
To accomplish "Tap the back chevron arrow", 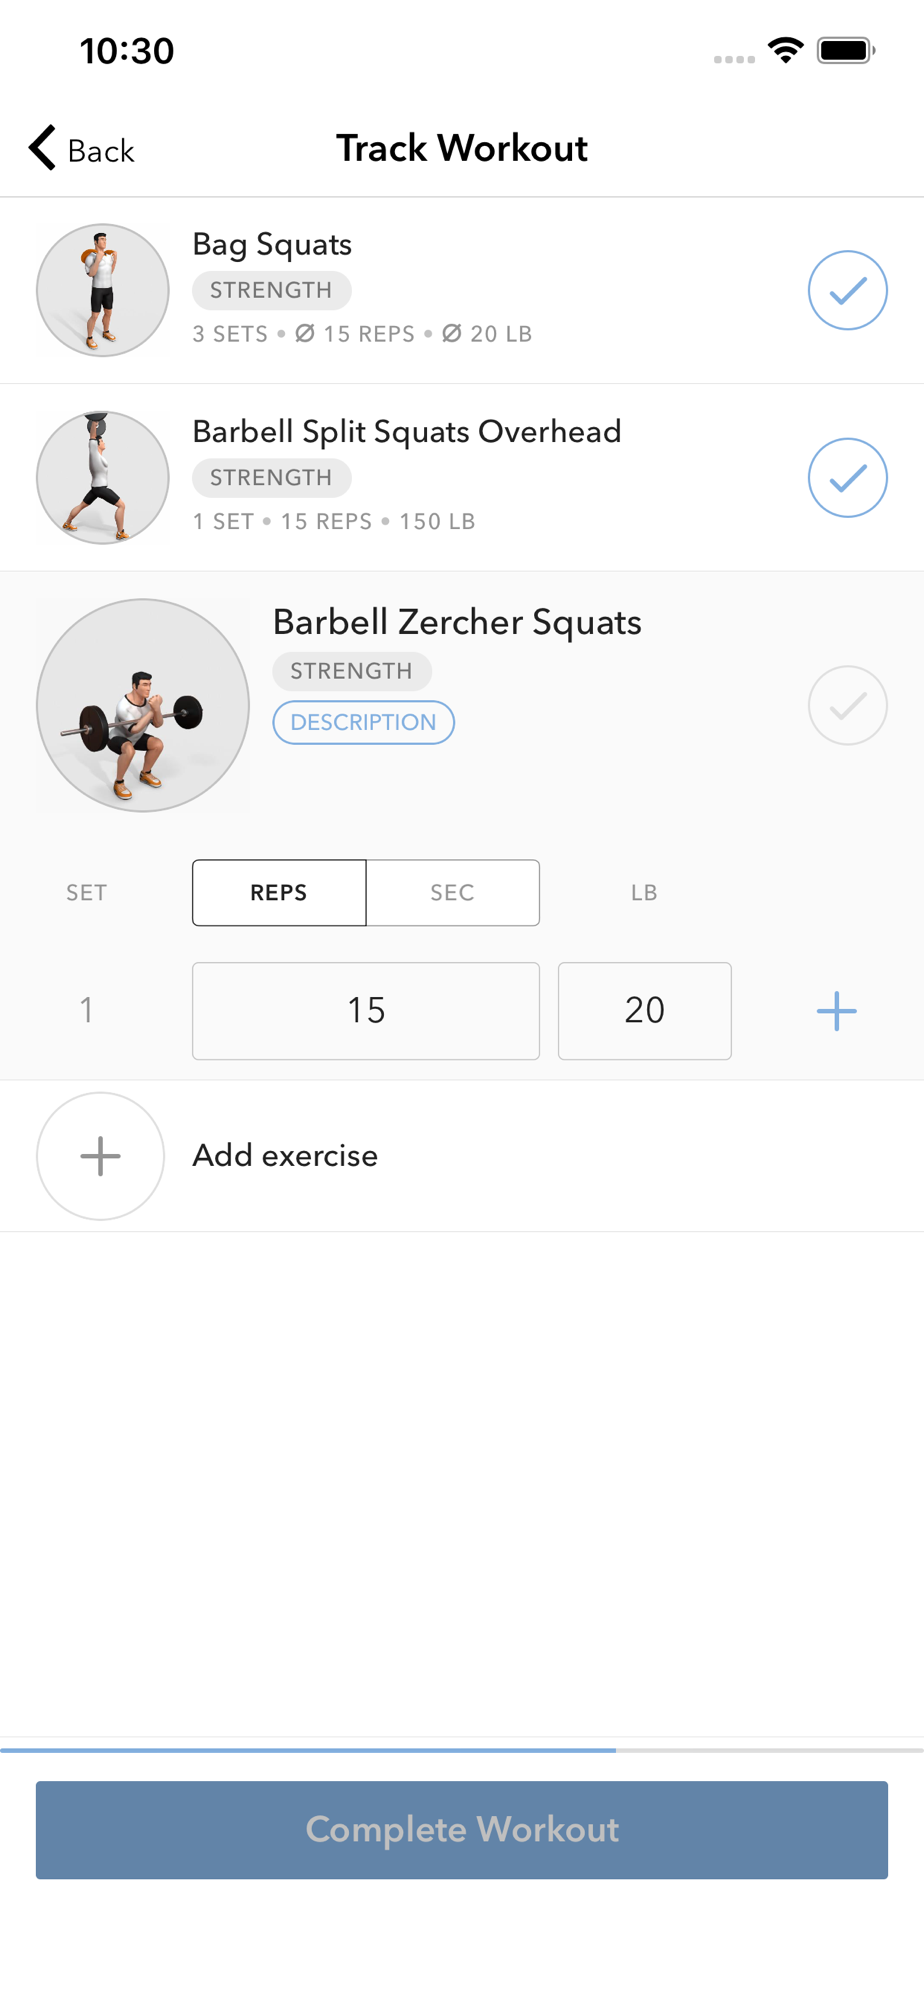I will [43, 149].
